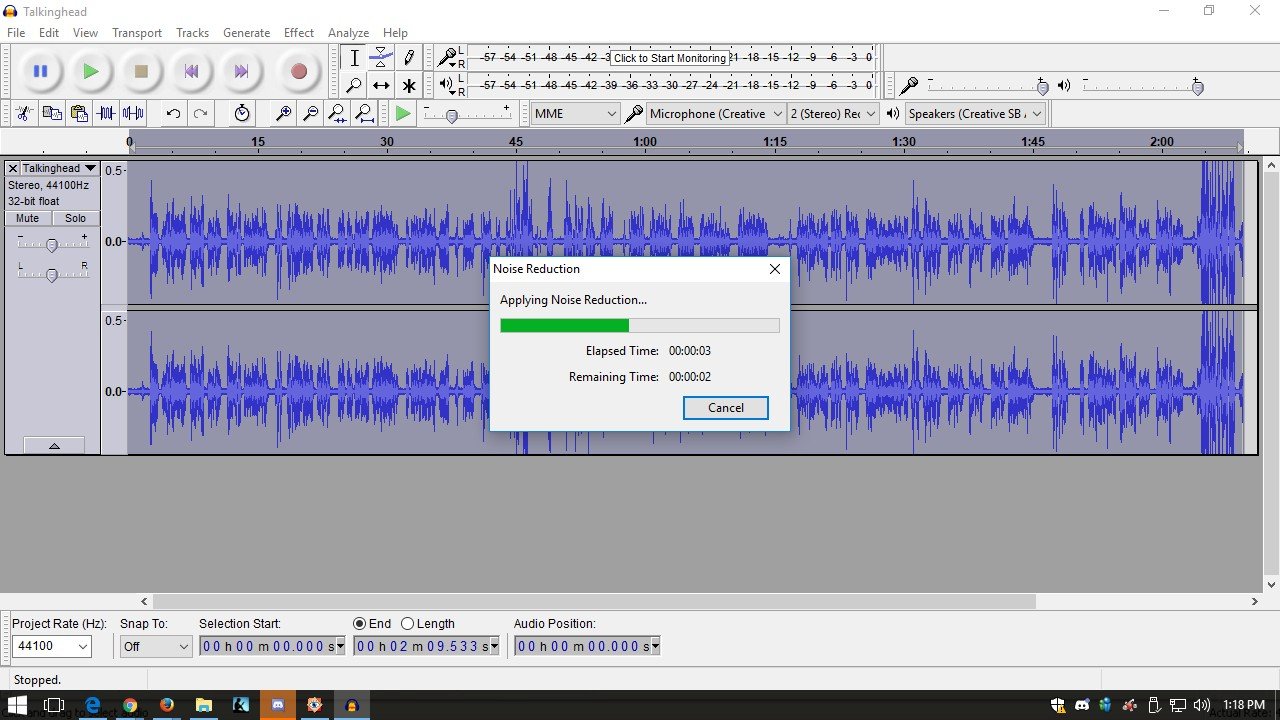Click the Stop transport button
The width and height of the screenshot is (1280, 720).
coord(141,71)
